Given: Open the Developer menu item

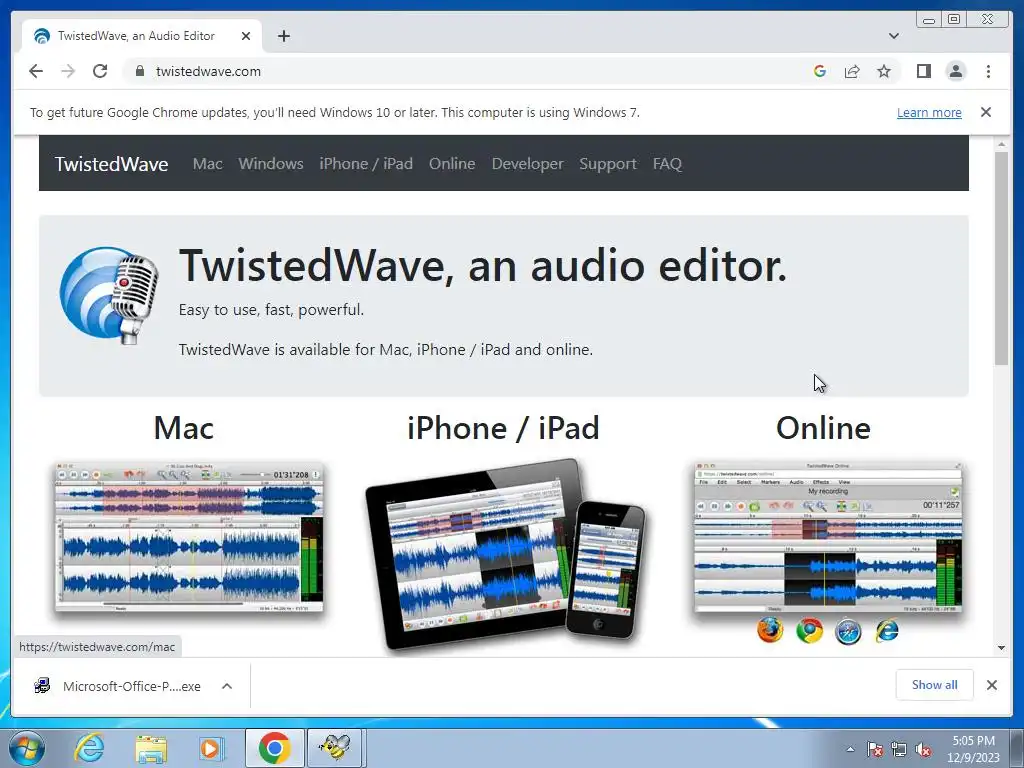Looking at the screenshot, I should coord(528,164).
